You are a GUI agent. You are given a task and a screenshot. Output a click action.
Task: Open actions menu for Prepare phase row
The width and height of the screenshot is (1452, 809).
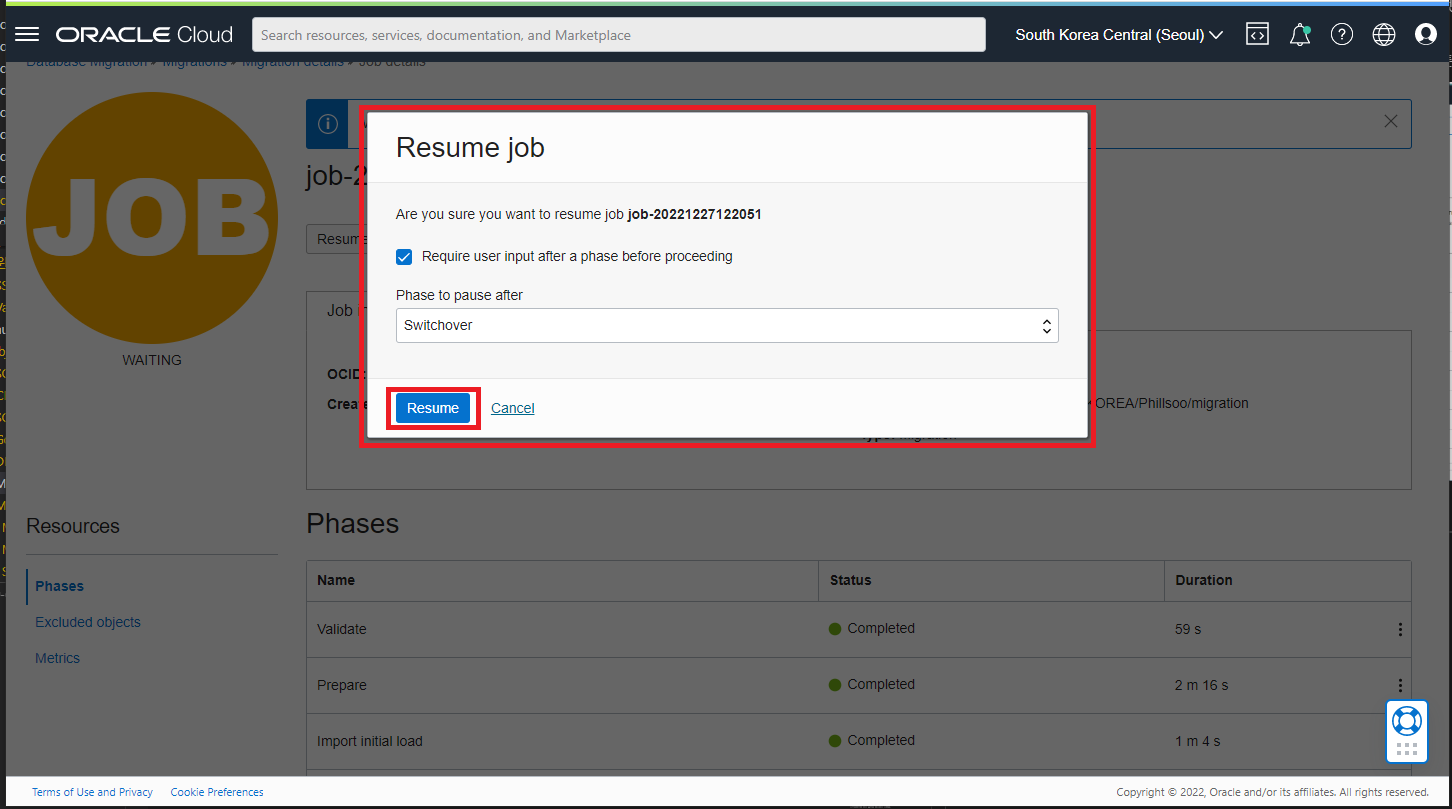point(1400,685)
